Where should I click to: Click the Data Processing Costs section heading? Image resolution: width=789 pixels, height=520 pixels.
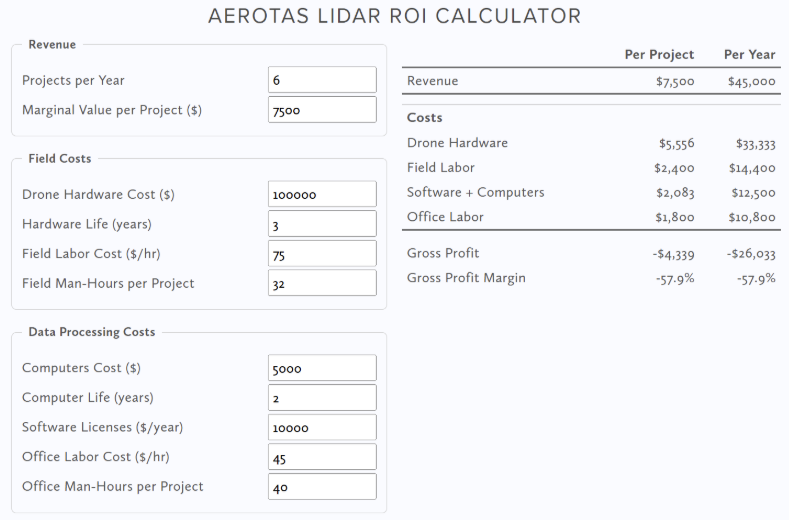click(x=91, y=332)
